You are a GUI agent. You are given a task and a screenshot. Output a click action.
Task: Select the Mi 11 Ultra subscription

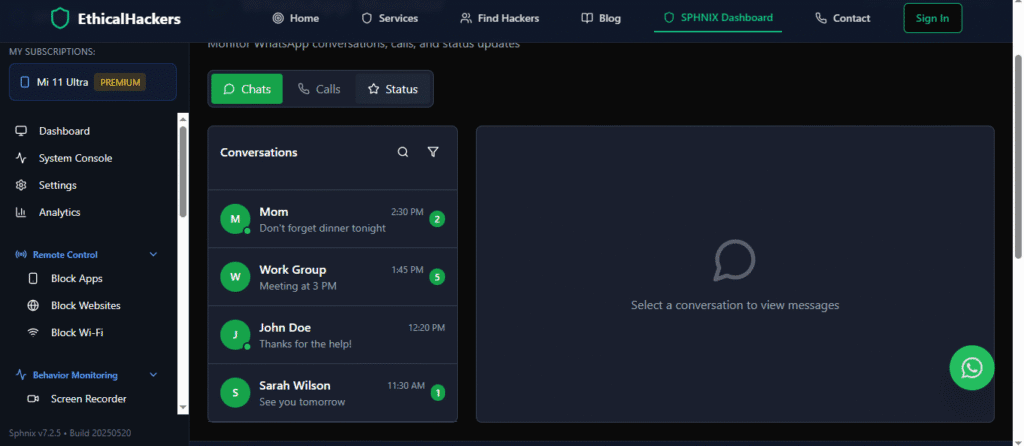pyautogui.click(x=92, y=82)
